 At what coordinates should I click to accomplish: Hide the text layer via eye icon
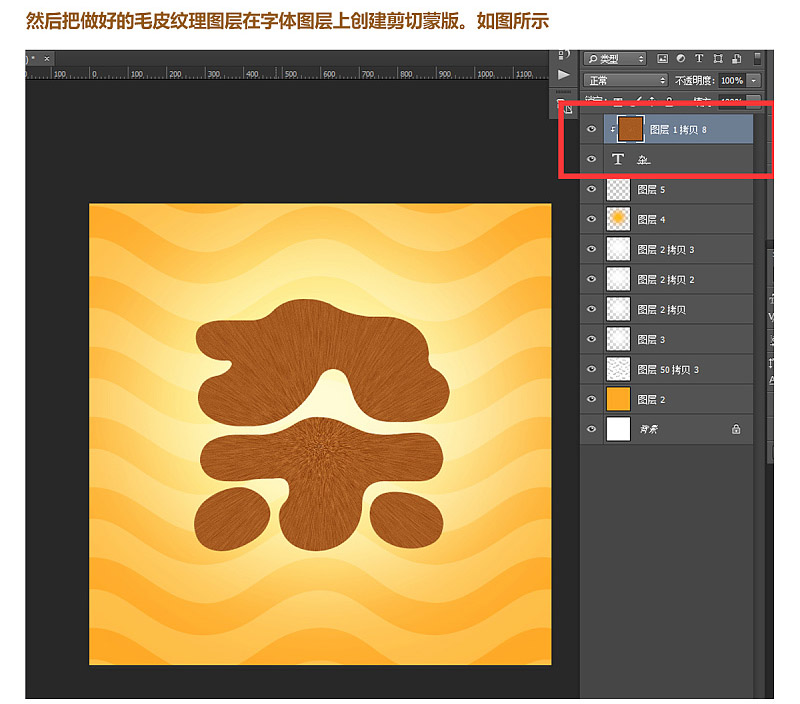(x=591, y=159)
